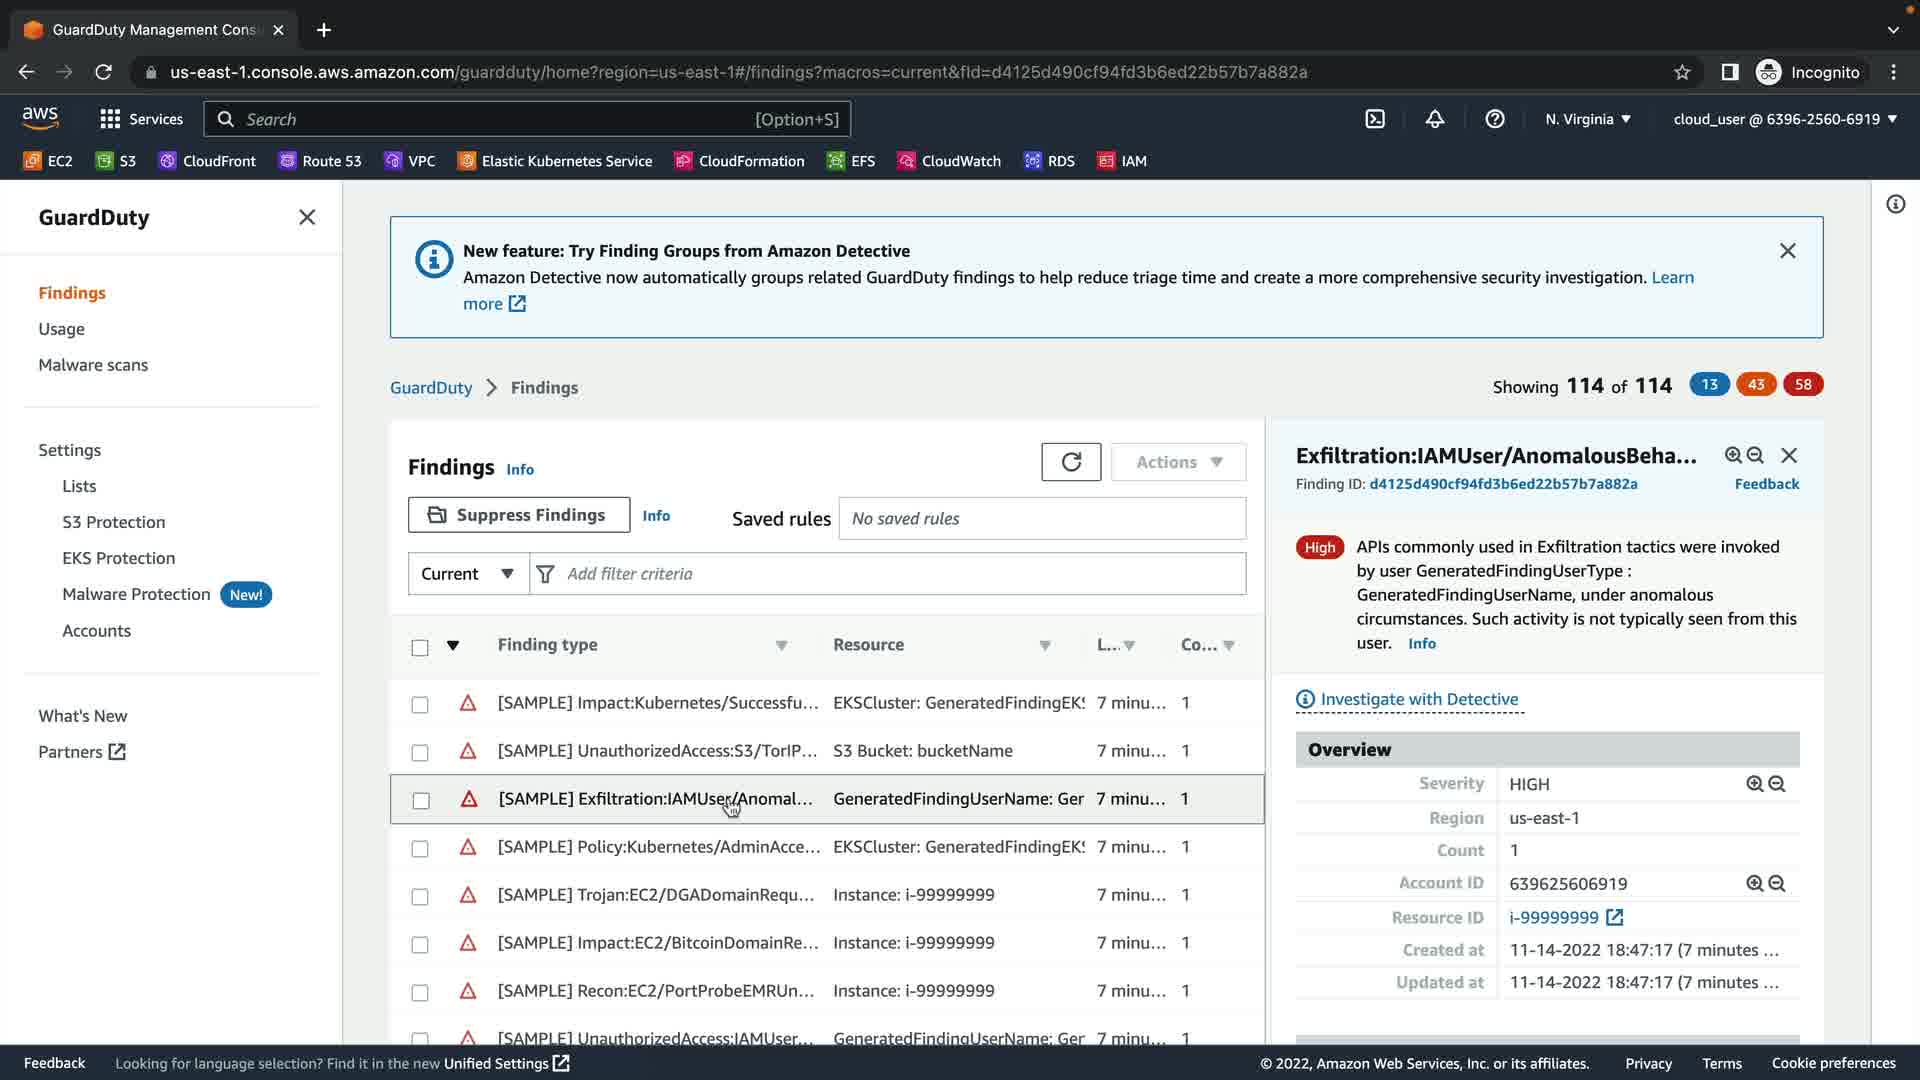The height and width of the screenshot is (1080, 1920).
Task: Filter by the red high-severity 58 badge
Action: pyautogui.click(x=1802, y=385)
